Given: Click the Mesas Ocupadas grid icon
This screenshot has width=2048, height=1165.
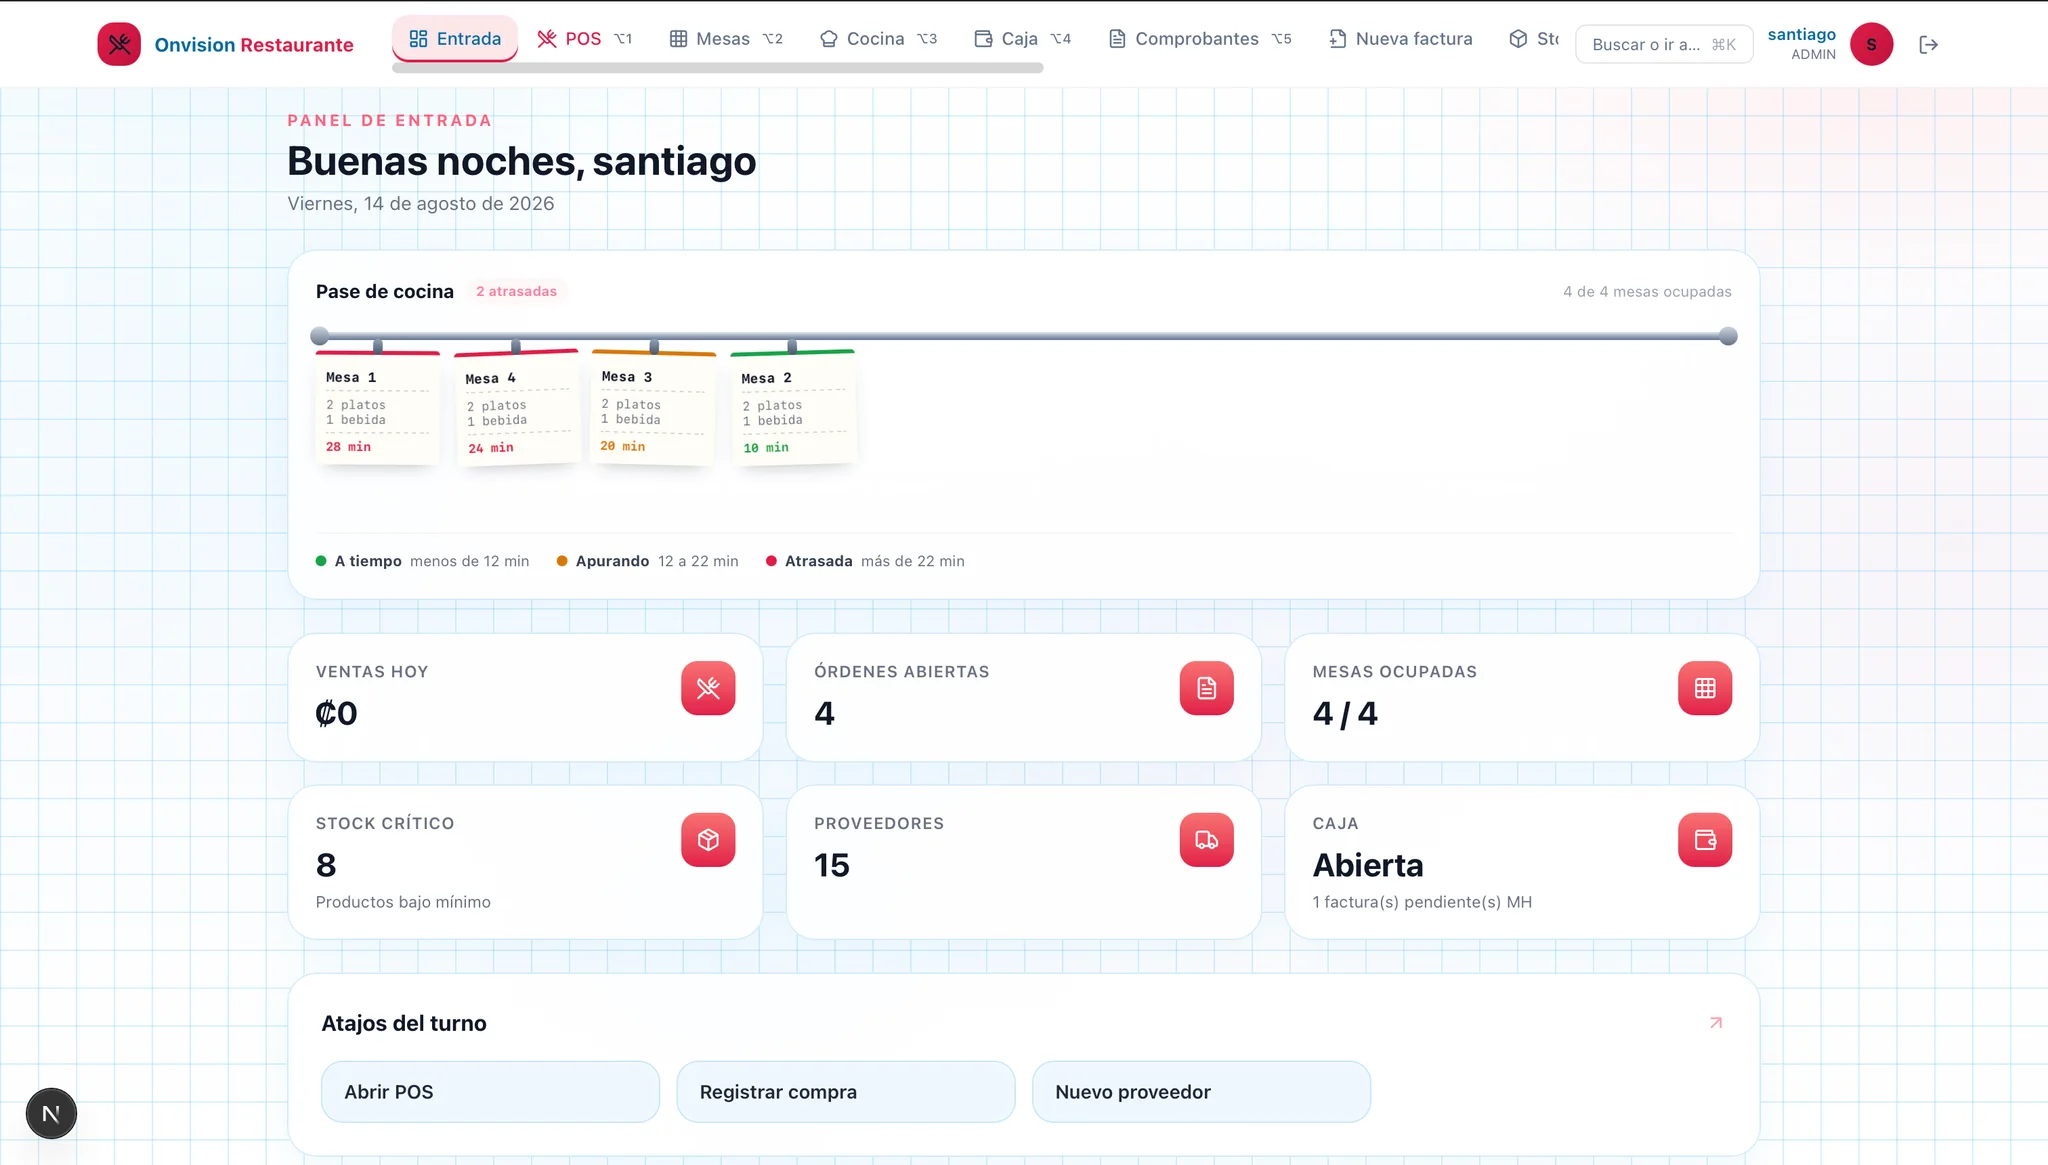Looking at the screenshot, I should coord(1705,688).
